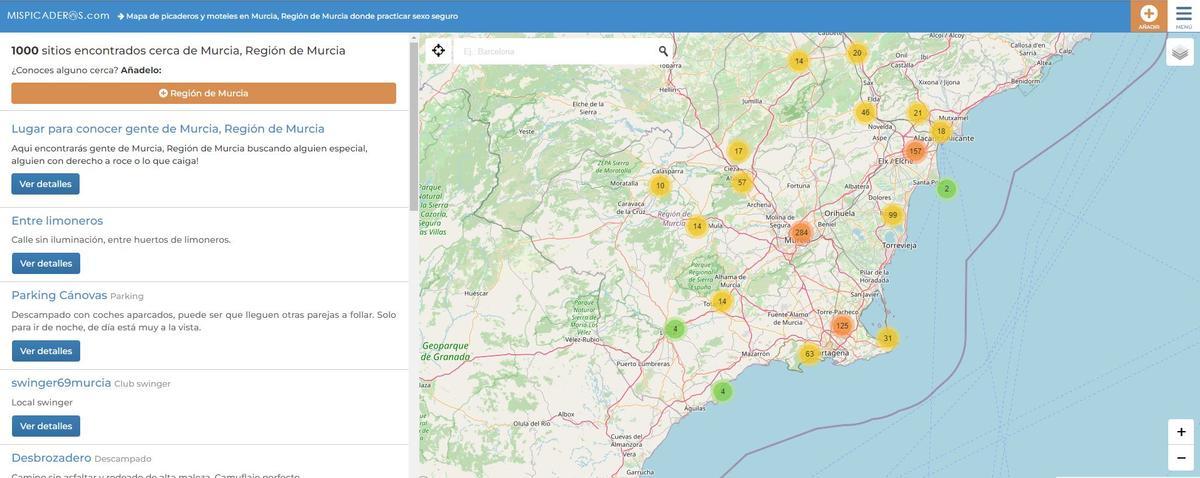Click Ver detalles for Parking Cánovas
Image resolution: width=1200 pixels, height=478 pixels.
click(x=46, y=351)
